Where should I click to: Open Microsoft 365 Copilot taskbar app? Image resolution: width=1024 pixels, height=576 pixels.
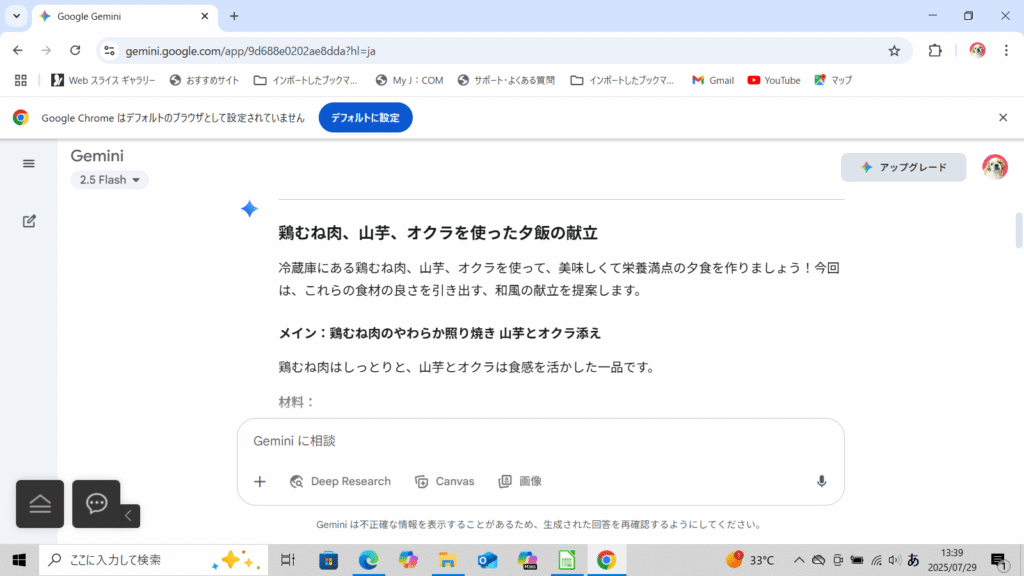pos(527,560)
